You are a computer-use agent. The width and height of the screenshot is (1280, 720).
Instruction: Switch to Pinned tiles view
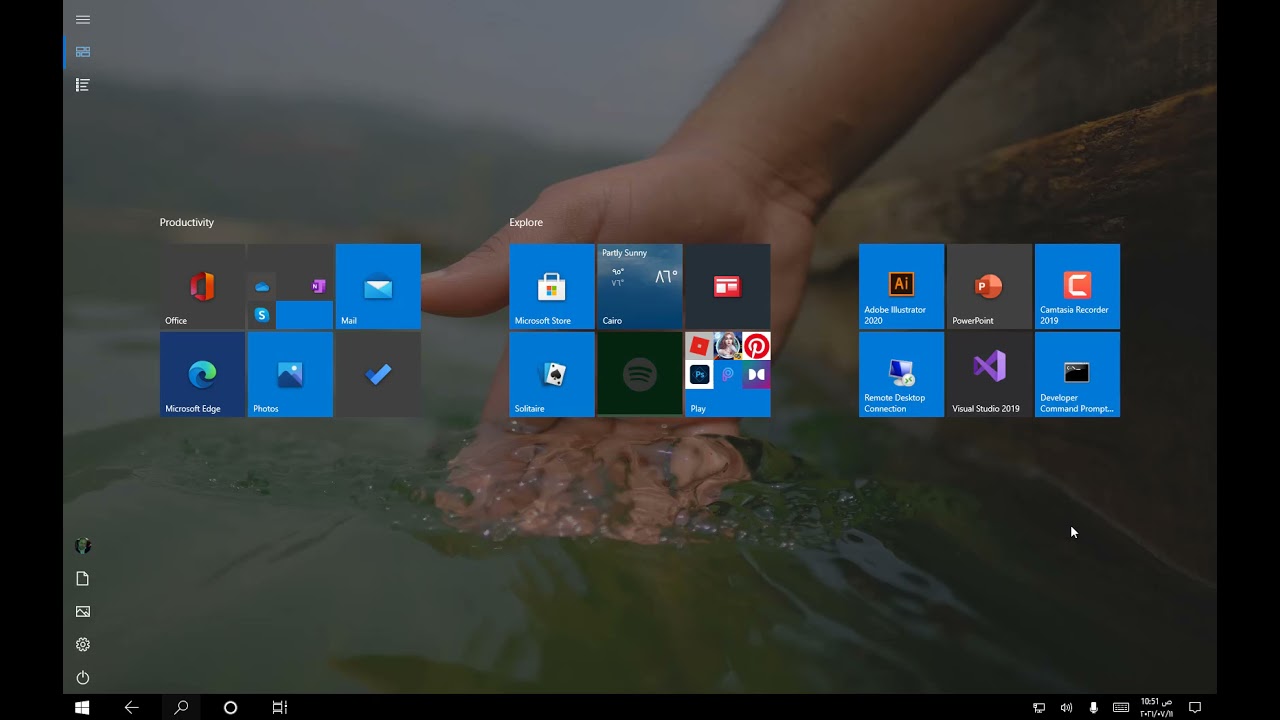point(83,52)
